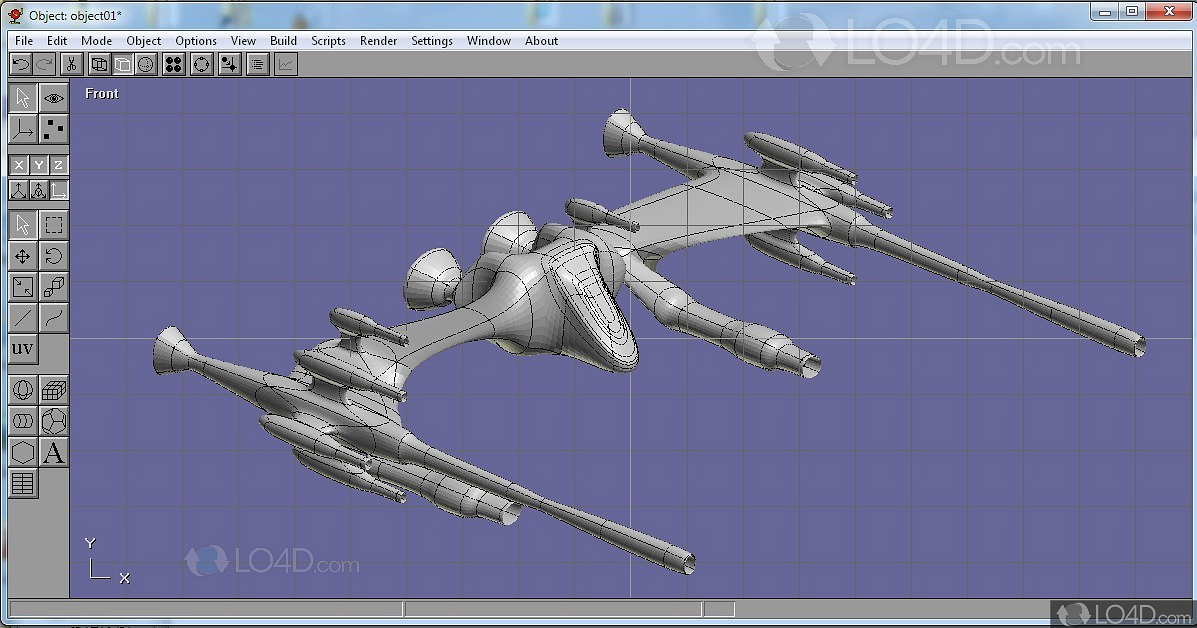Open the Mode menu
The height and width of the screenshot is (628, 1197).
point(96,40)
